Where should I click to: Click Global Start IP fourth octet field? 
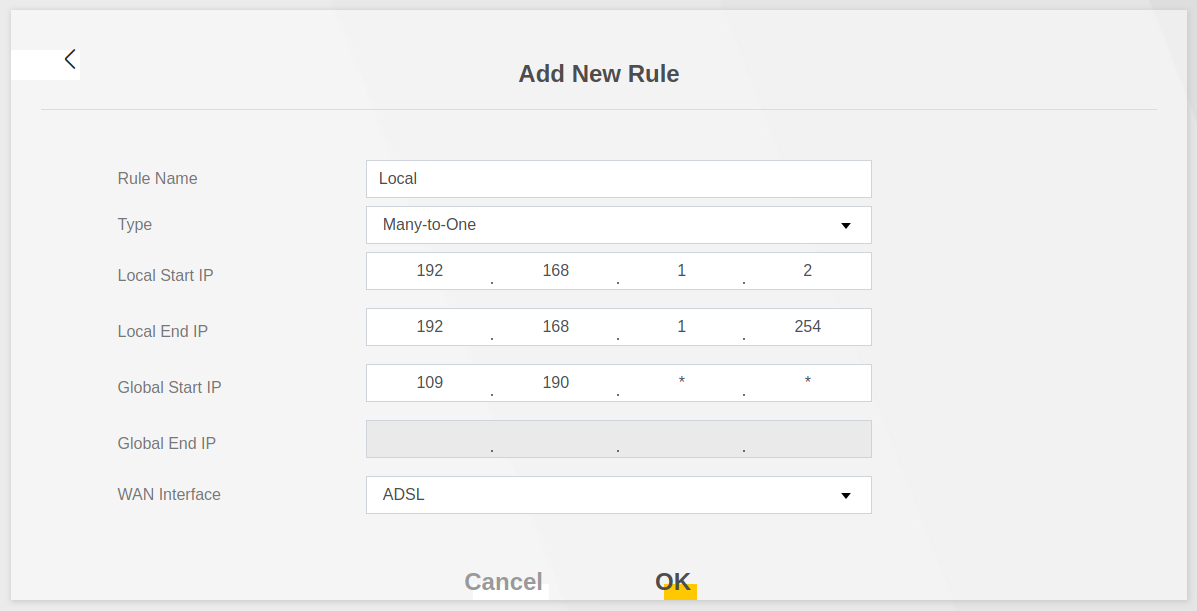click(x=808, y=383)
